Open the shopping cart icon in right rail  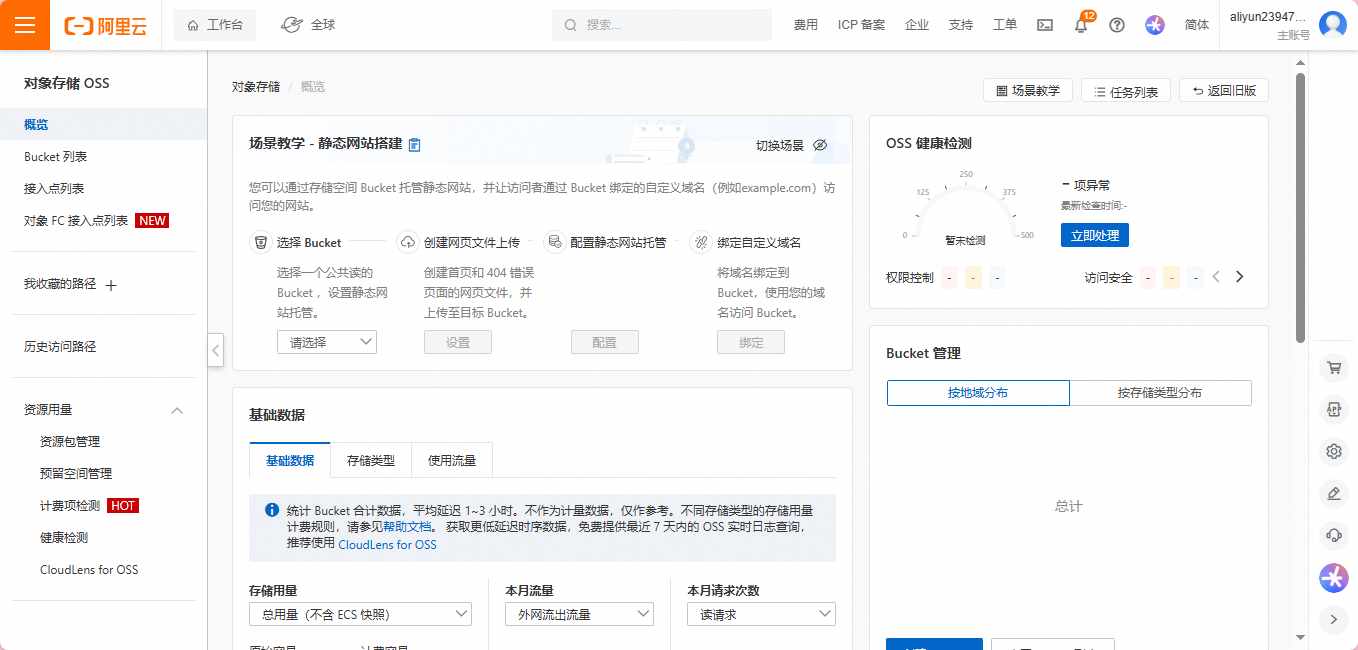point(1333,367)
